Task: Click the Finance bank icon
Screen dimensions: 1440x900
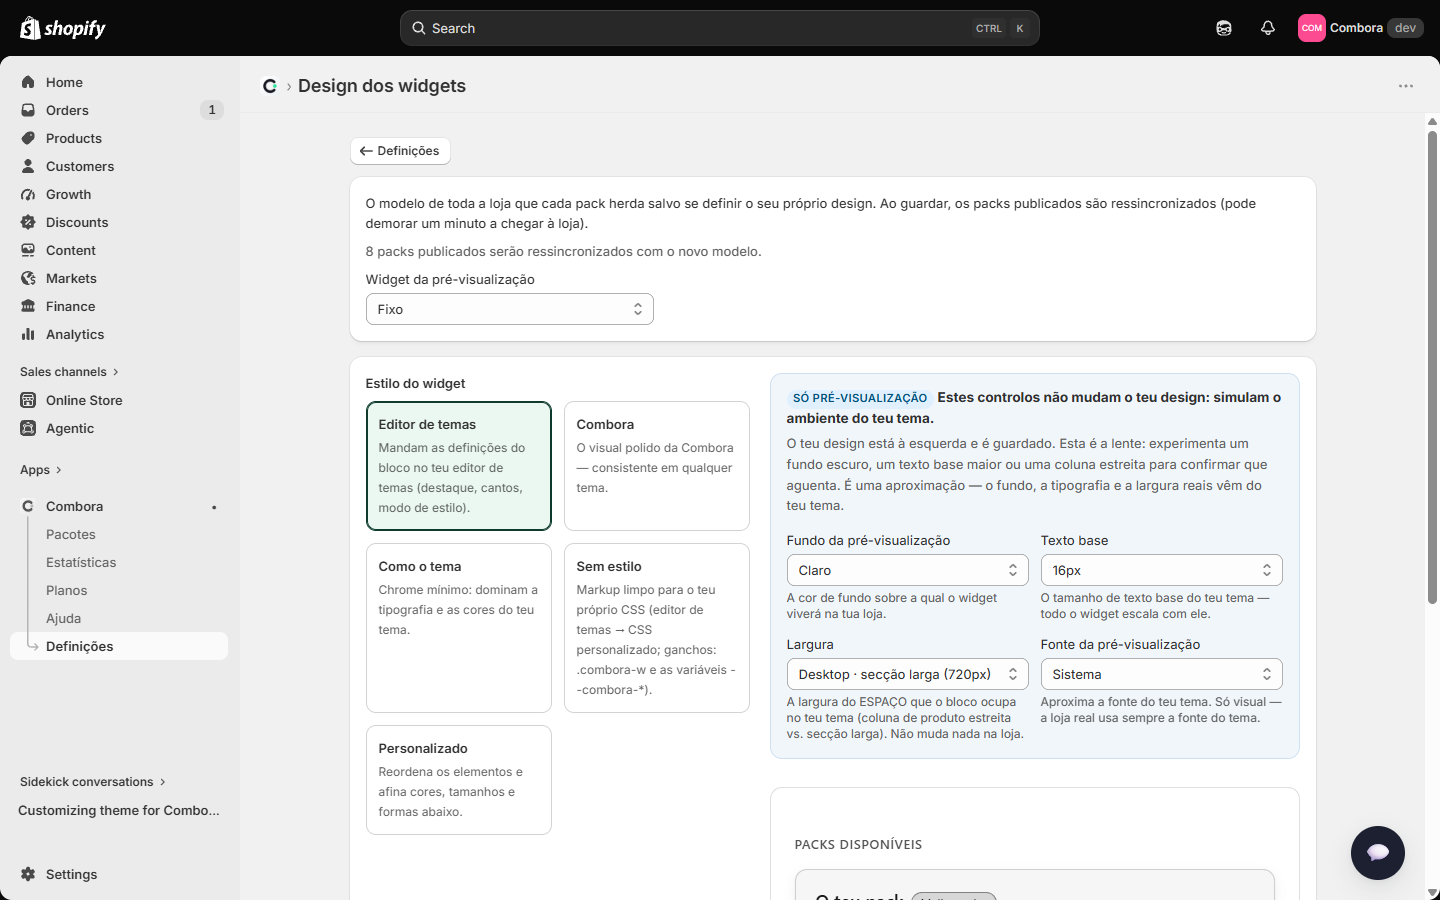Action: point(28,306)
